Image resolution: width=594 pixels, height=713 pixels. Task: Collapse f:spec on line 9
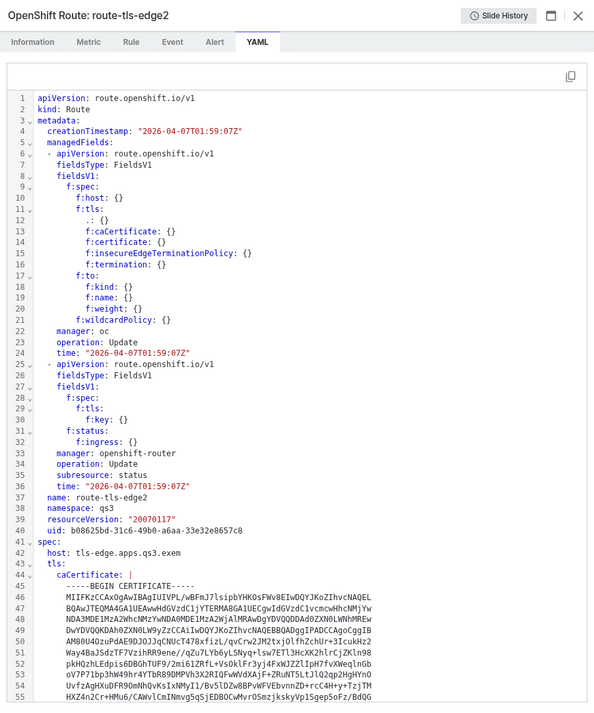[x=30, y=188]
